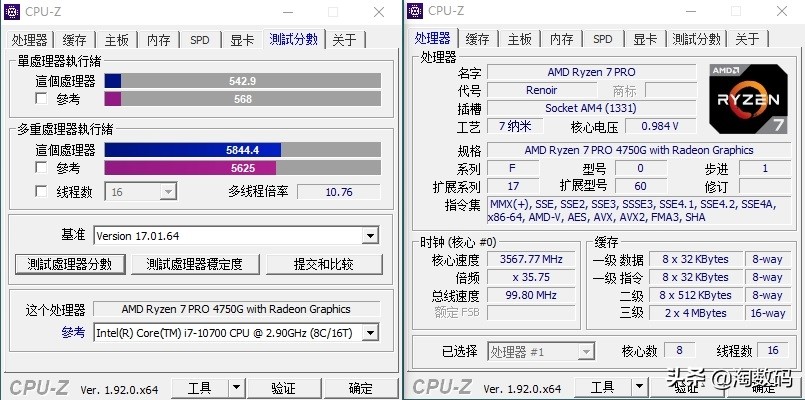Click single thread 542.9 score bar
The width and height of the screenshot is (805, 400).
243,81
